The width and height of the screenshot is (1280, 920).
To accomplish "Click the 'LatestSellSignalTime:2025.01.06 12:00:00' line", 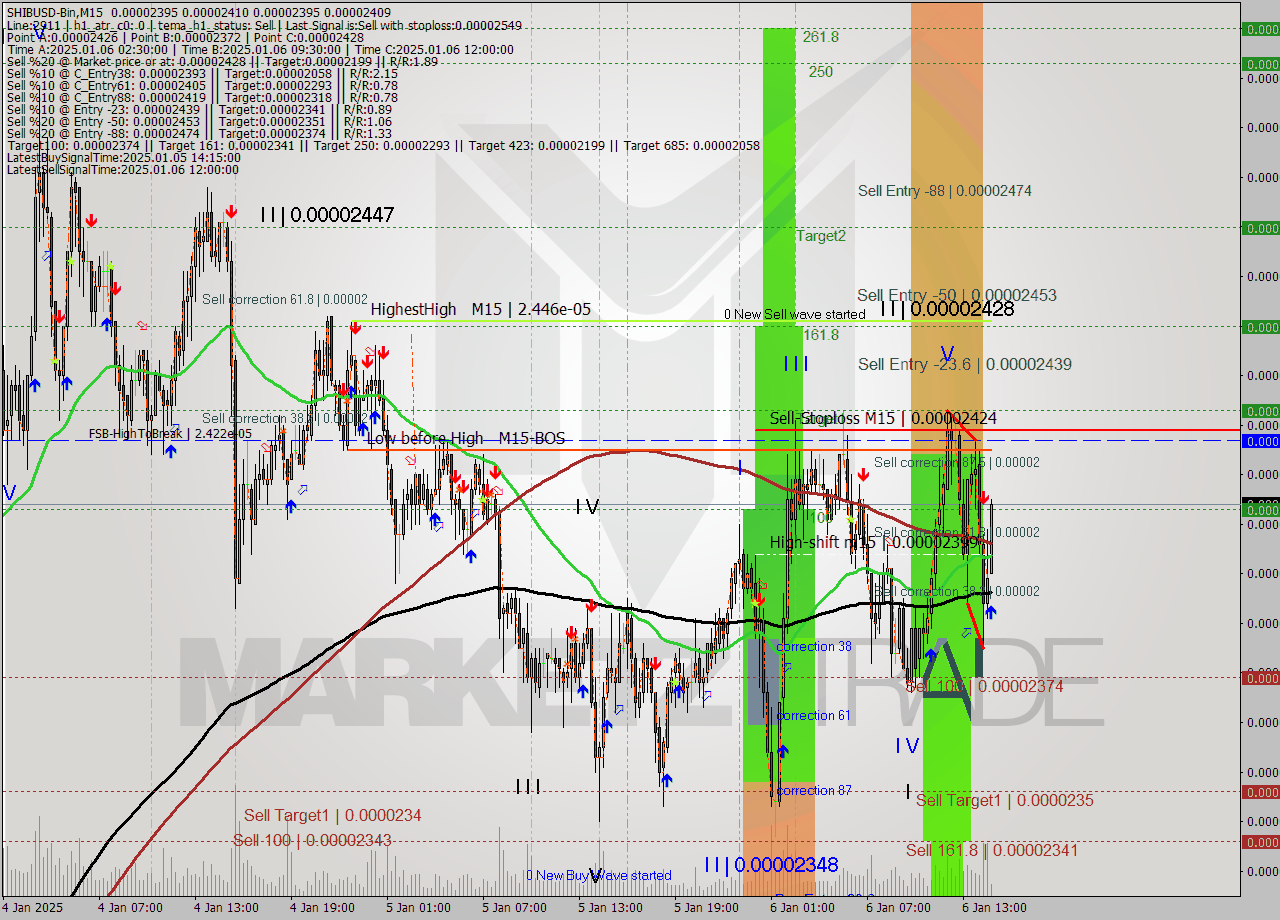I will 122,170.
